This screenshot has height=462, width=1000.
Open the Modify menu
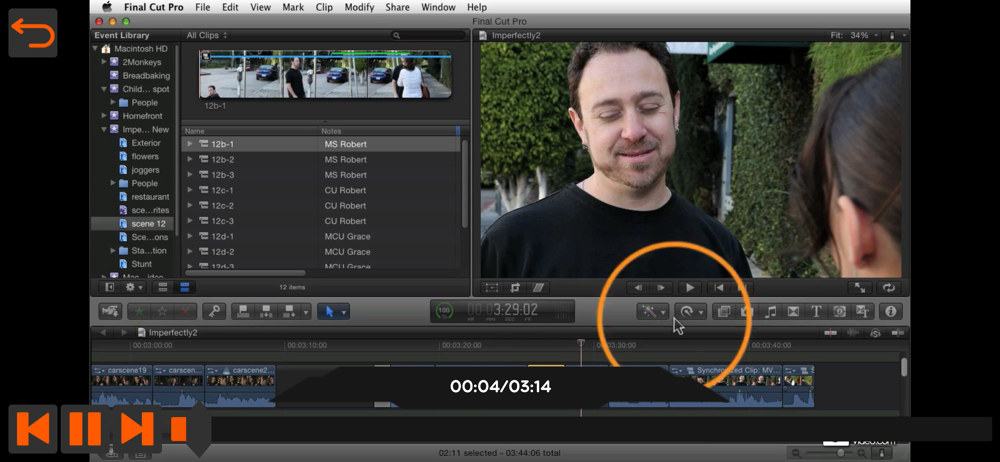[359, 7]
